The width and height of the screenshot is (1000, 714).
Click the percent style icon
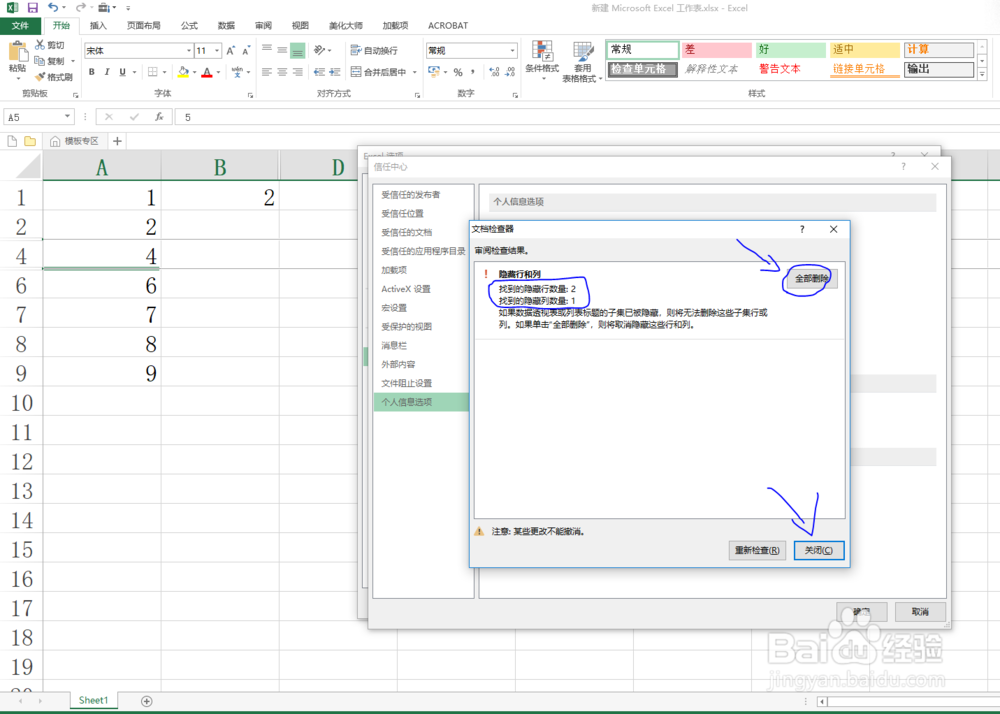point(458,72)
